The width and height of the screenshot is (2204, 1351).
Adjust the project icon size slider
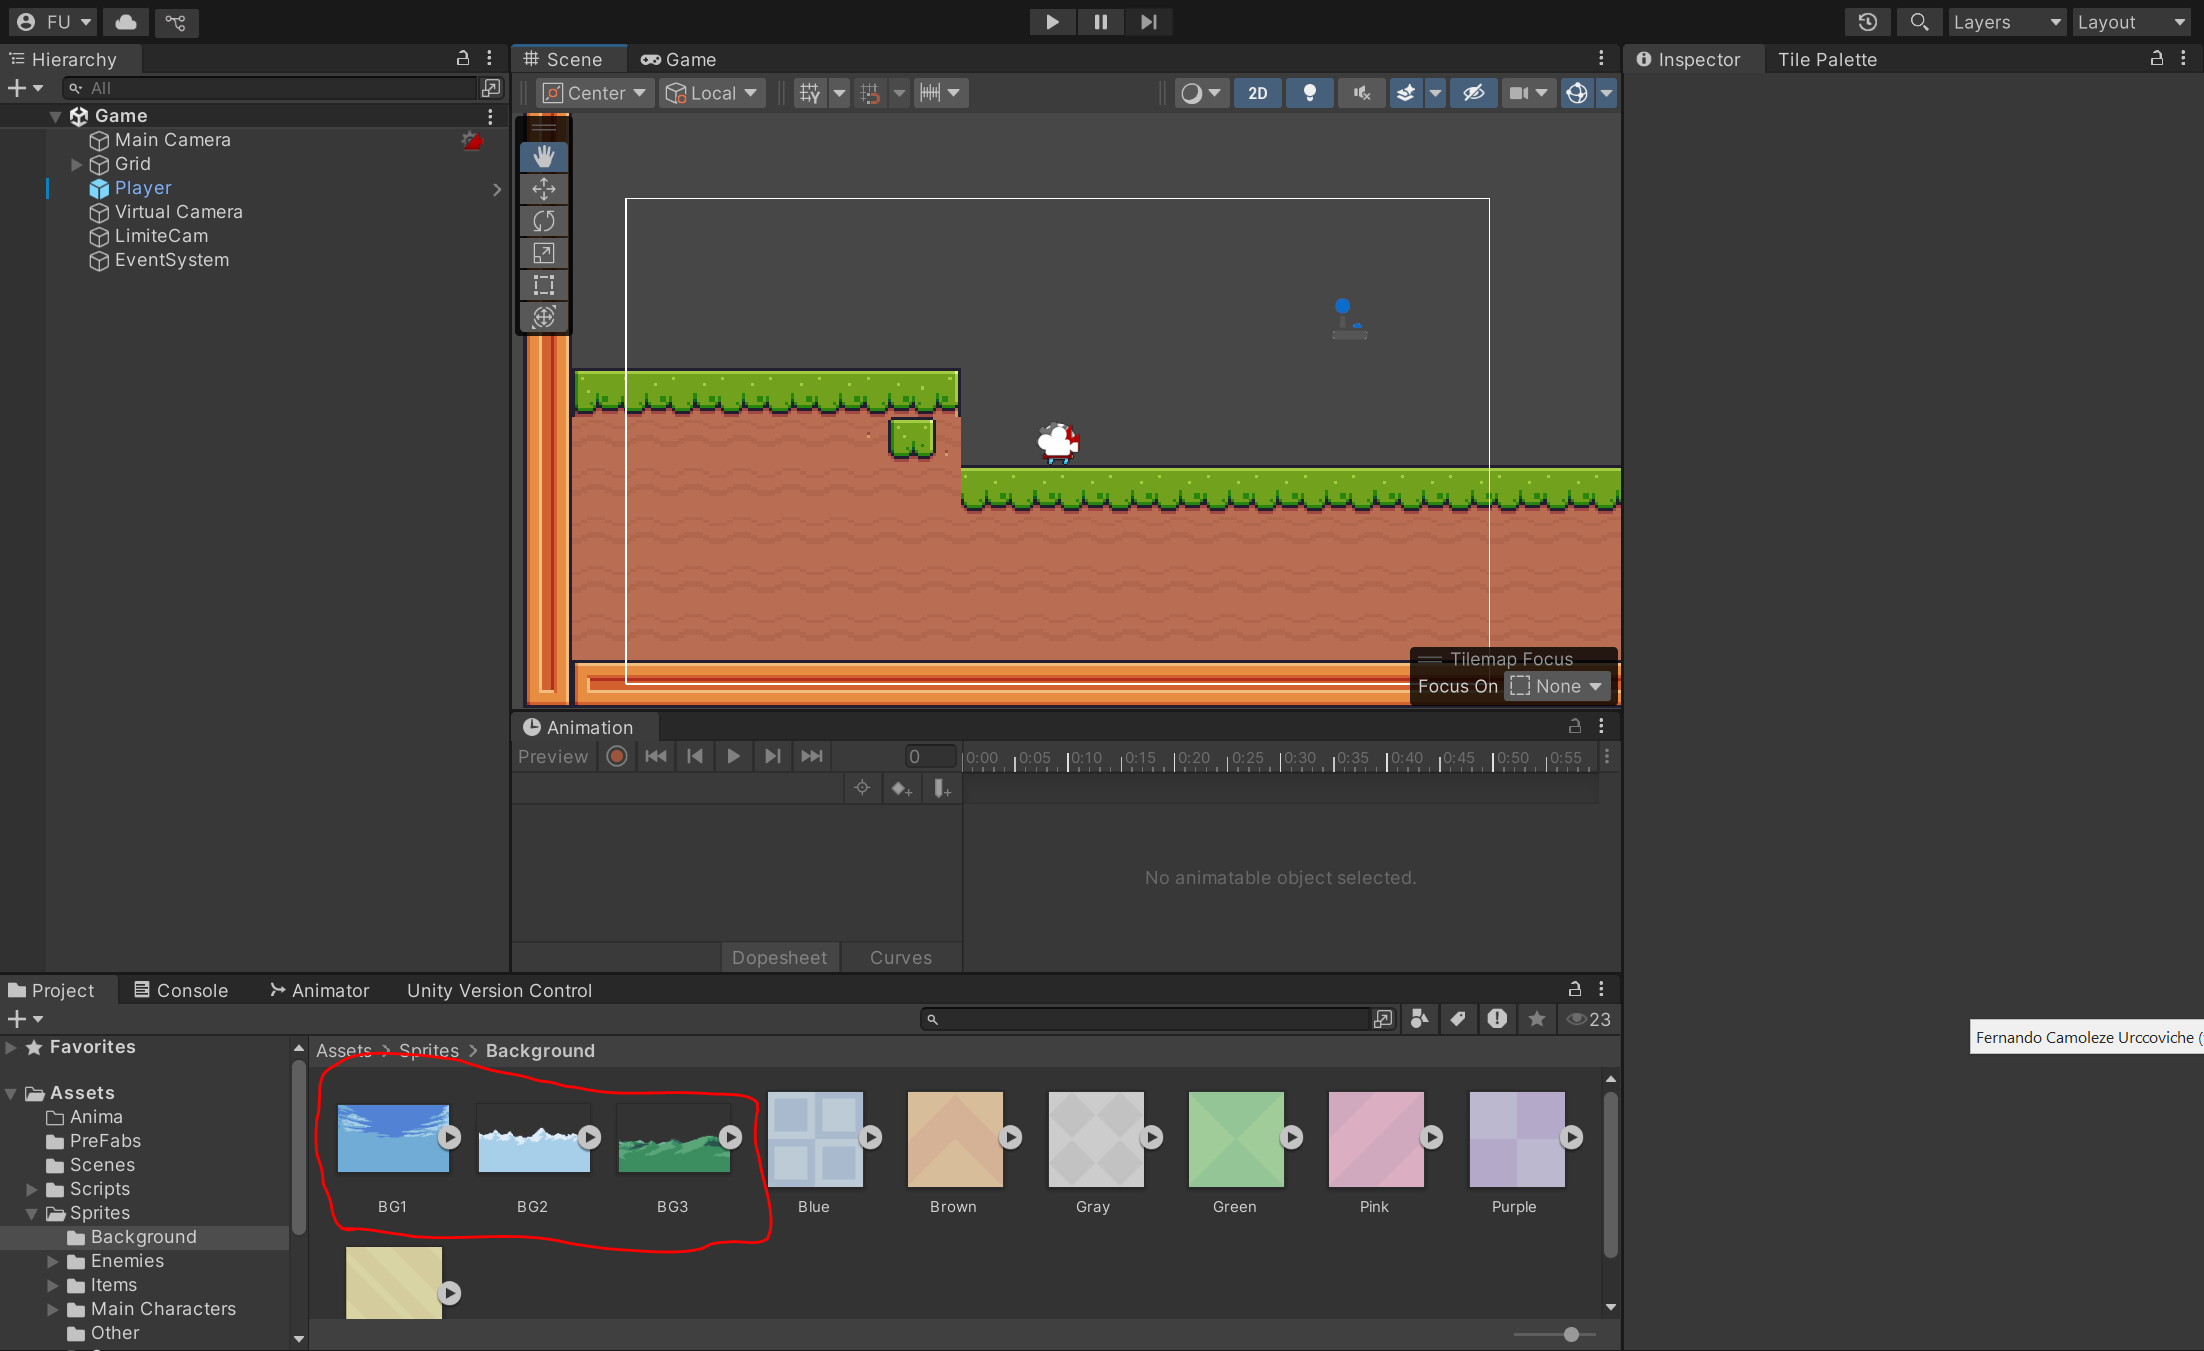tap(1571, 1334)
